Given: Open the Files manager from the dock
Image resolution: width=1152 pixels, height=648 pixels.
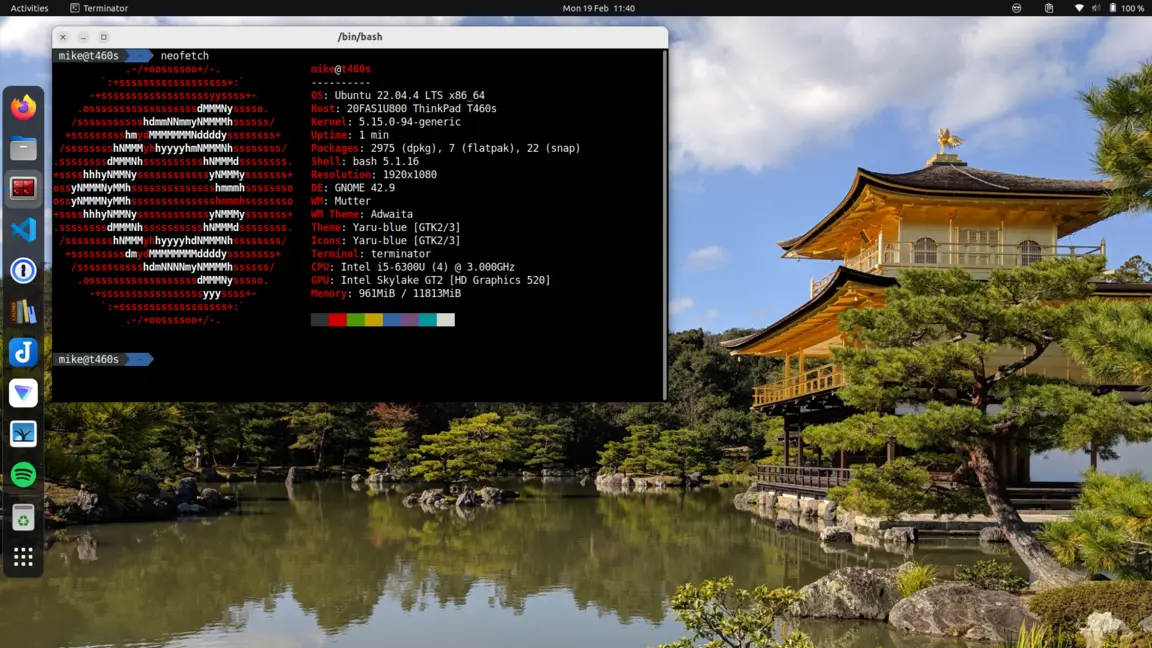Looking at the screenshot, I should (23, 148).
